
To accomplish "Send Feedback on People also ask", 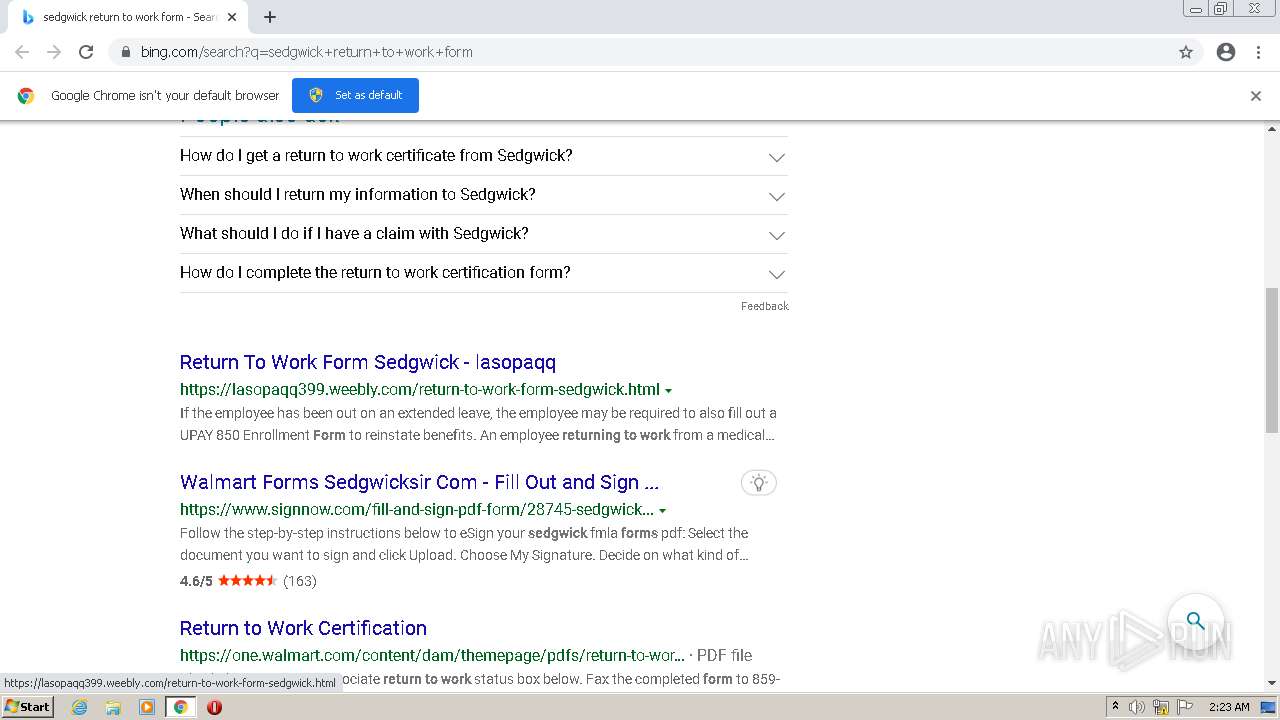I will (x=764, y=306).
